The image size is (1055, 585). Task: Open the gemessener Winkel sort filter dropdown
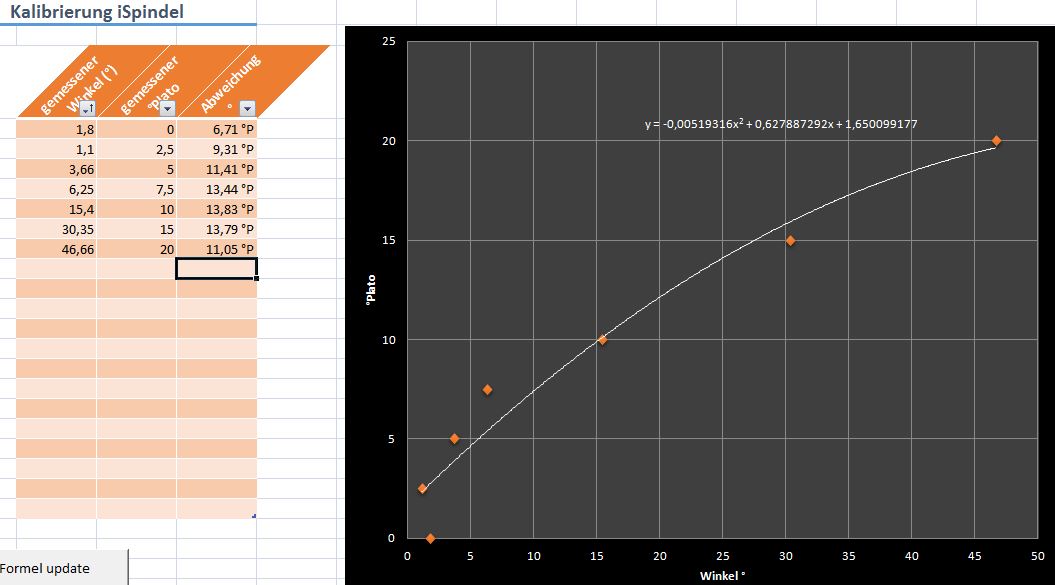87,109
